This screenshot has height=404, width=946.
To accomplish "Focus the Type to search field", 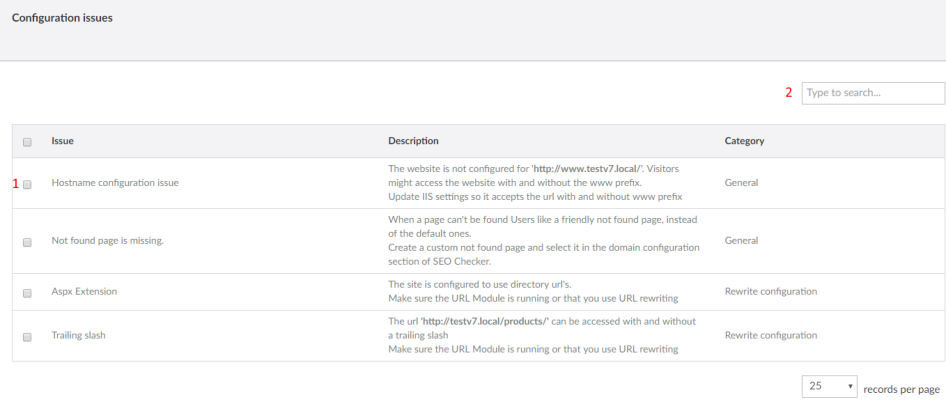I will coord(873,93).
